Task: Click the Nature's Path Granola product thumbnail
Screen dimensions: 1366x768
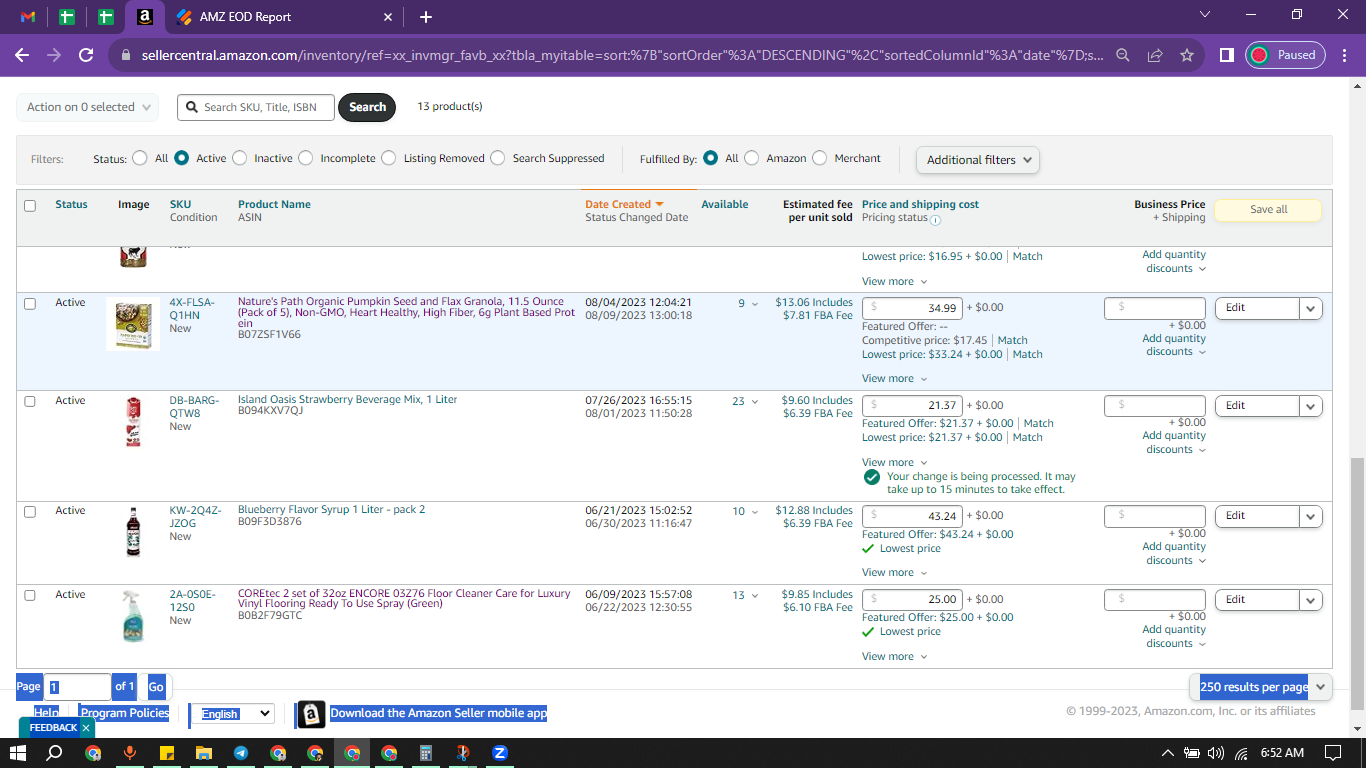Action: click(x=133, y=324)
